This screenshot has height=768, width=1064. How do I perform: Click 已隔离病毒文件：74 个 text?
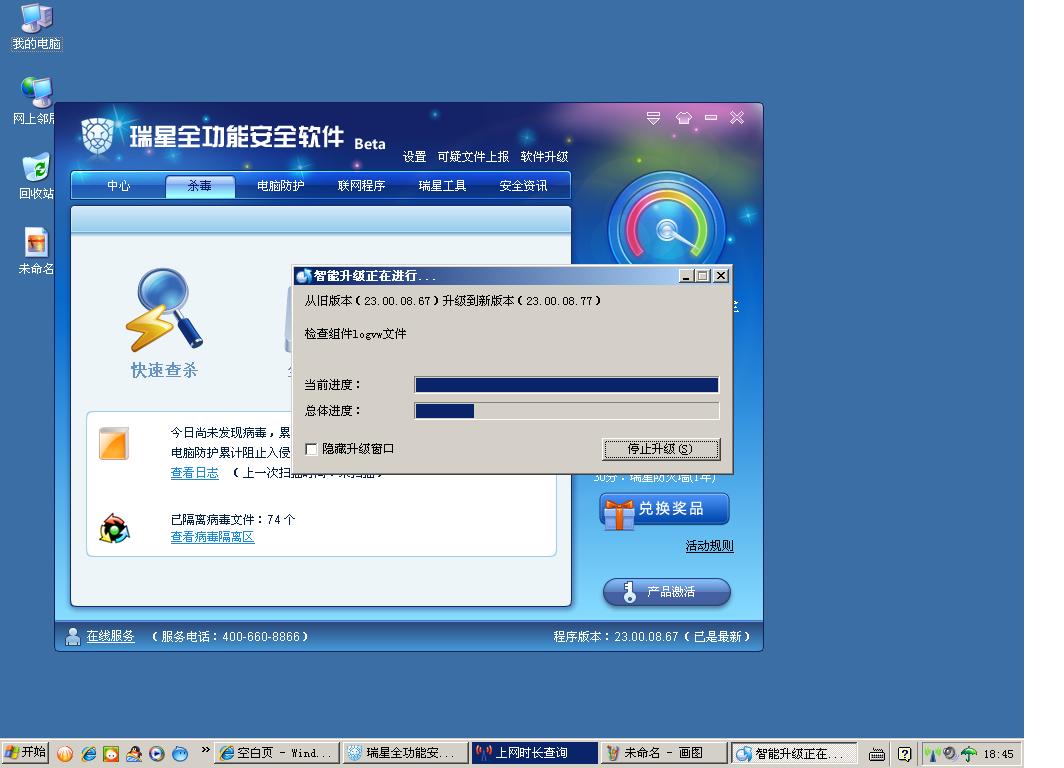[x=233, y=520]
